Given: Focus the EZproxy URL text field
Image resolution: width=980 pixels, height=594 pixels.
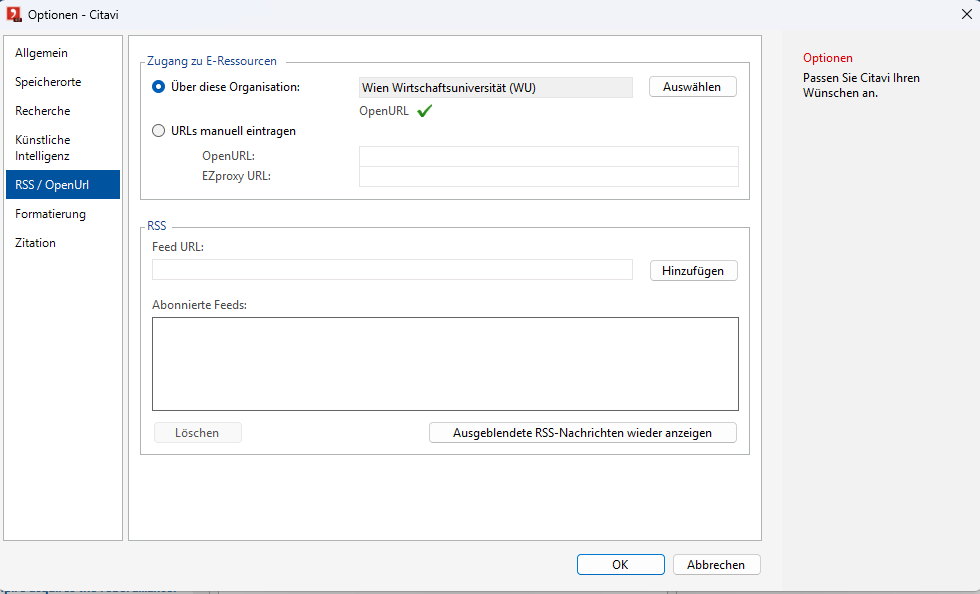Looking at the screenshot, I should (548, 177).
